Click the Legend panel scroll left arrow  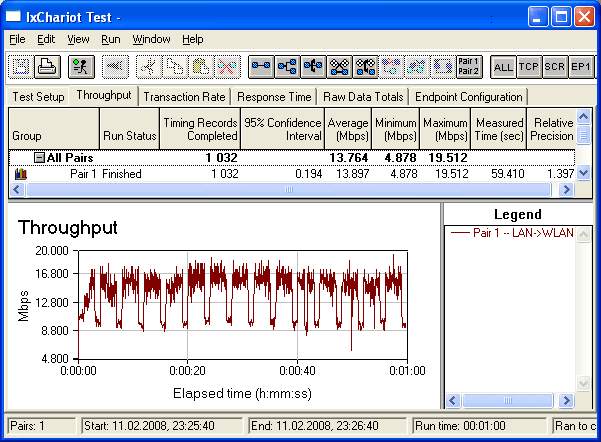[453, 401]
